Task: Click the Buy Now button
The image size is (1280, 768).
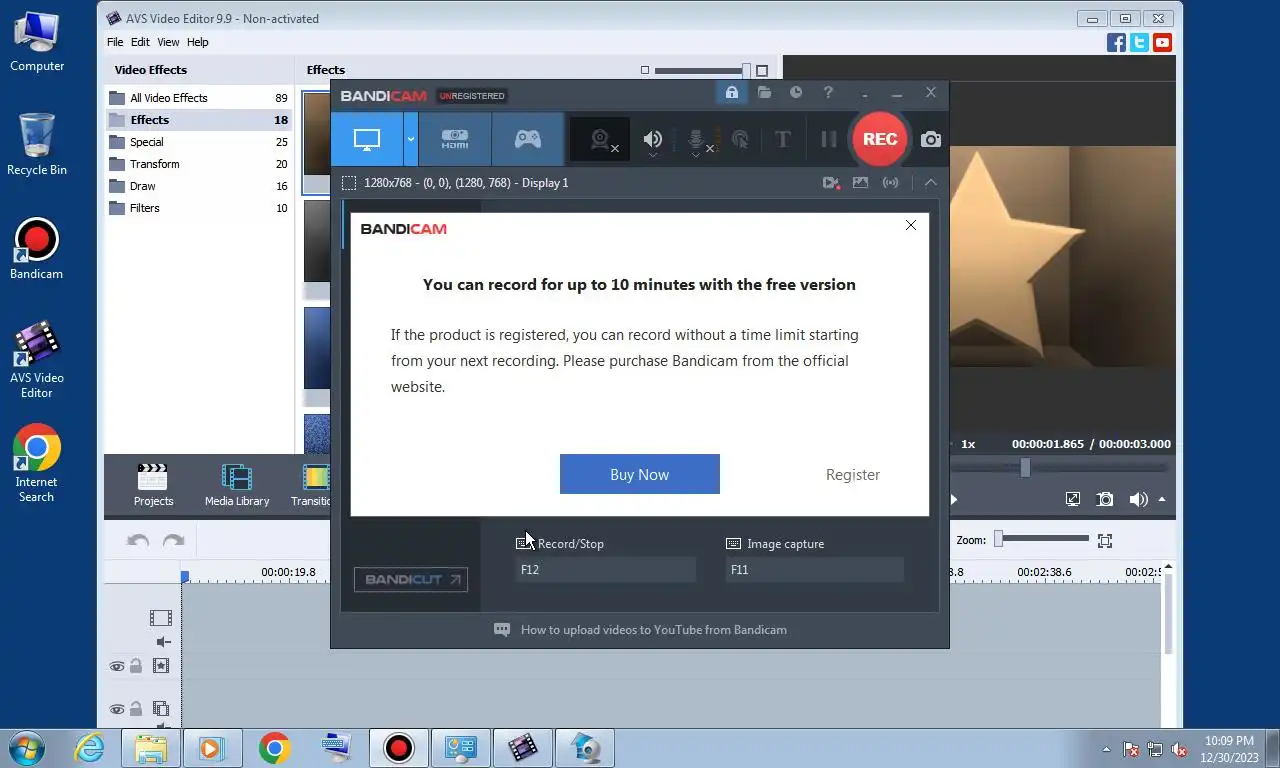Action: [640, 474]
